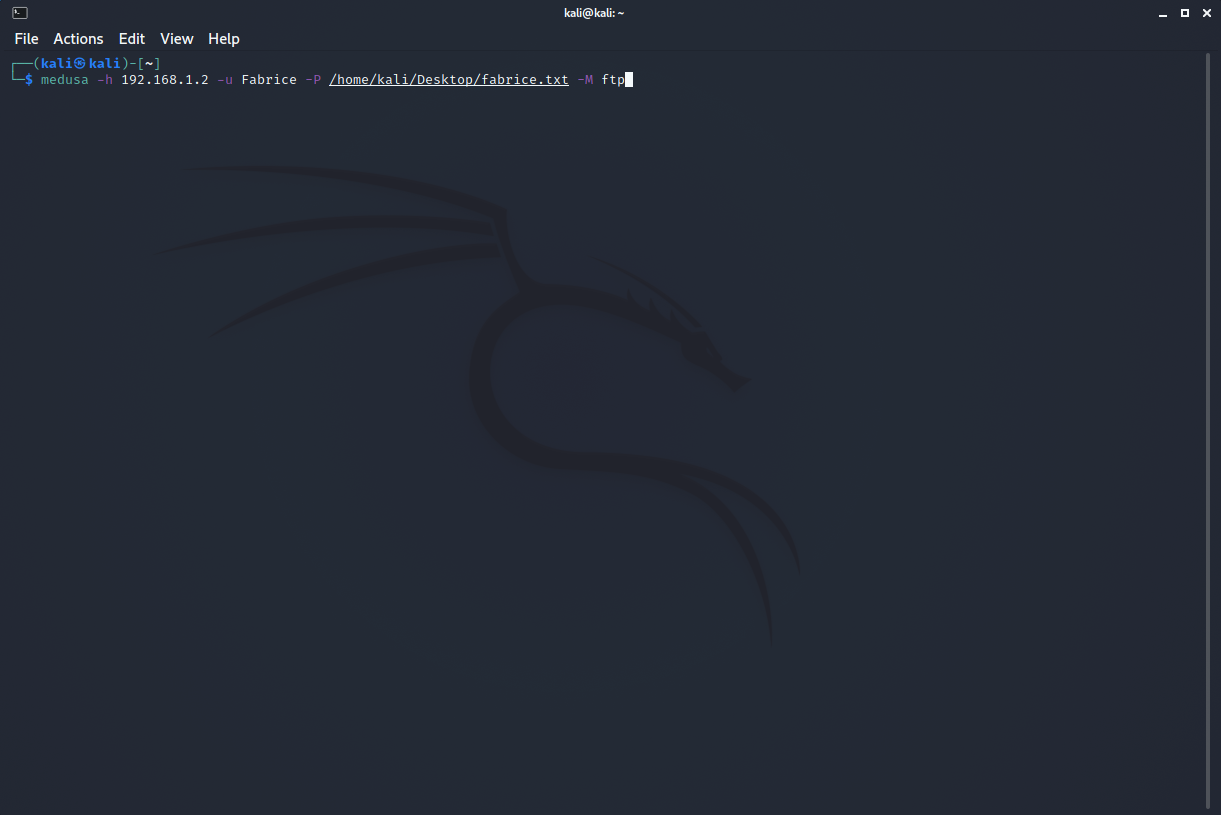Open the File menu

tap(26, 39)
